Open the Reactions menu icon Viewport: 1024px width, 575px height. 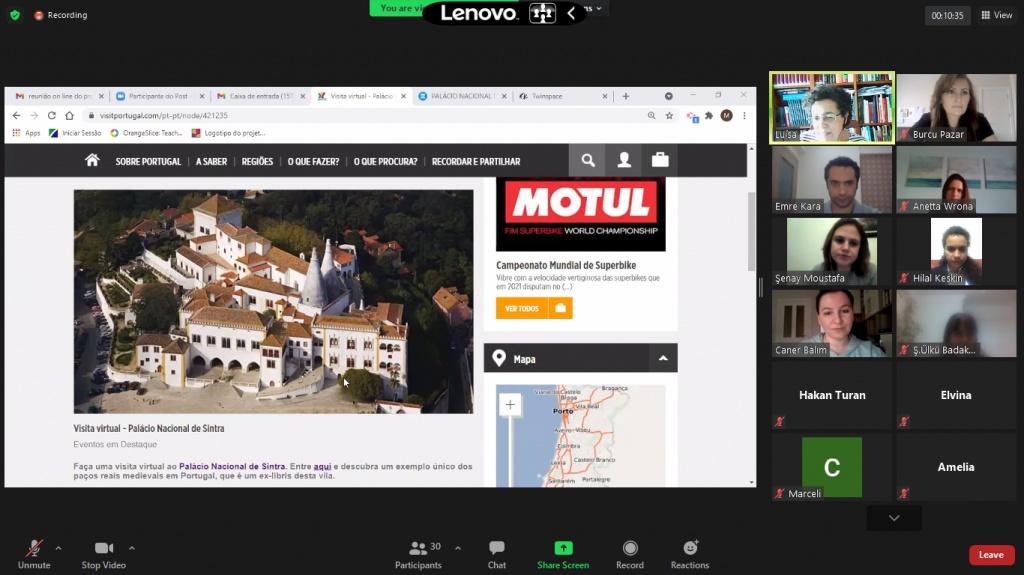[x=690, y=549]
